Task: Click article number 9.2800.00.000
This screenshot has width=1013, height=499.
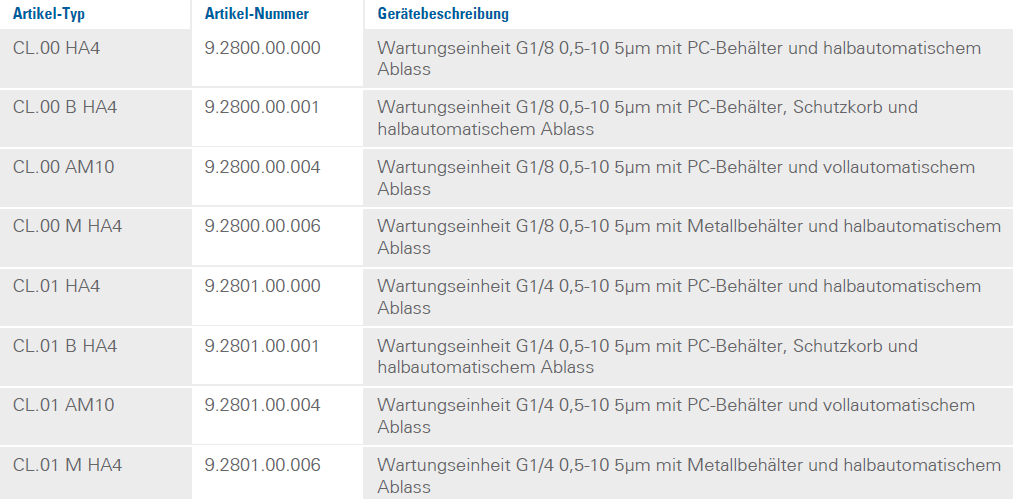Action: coord(262,48)
